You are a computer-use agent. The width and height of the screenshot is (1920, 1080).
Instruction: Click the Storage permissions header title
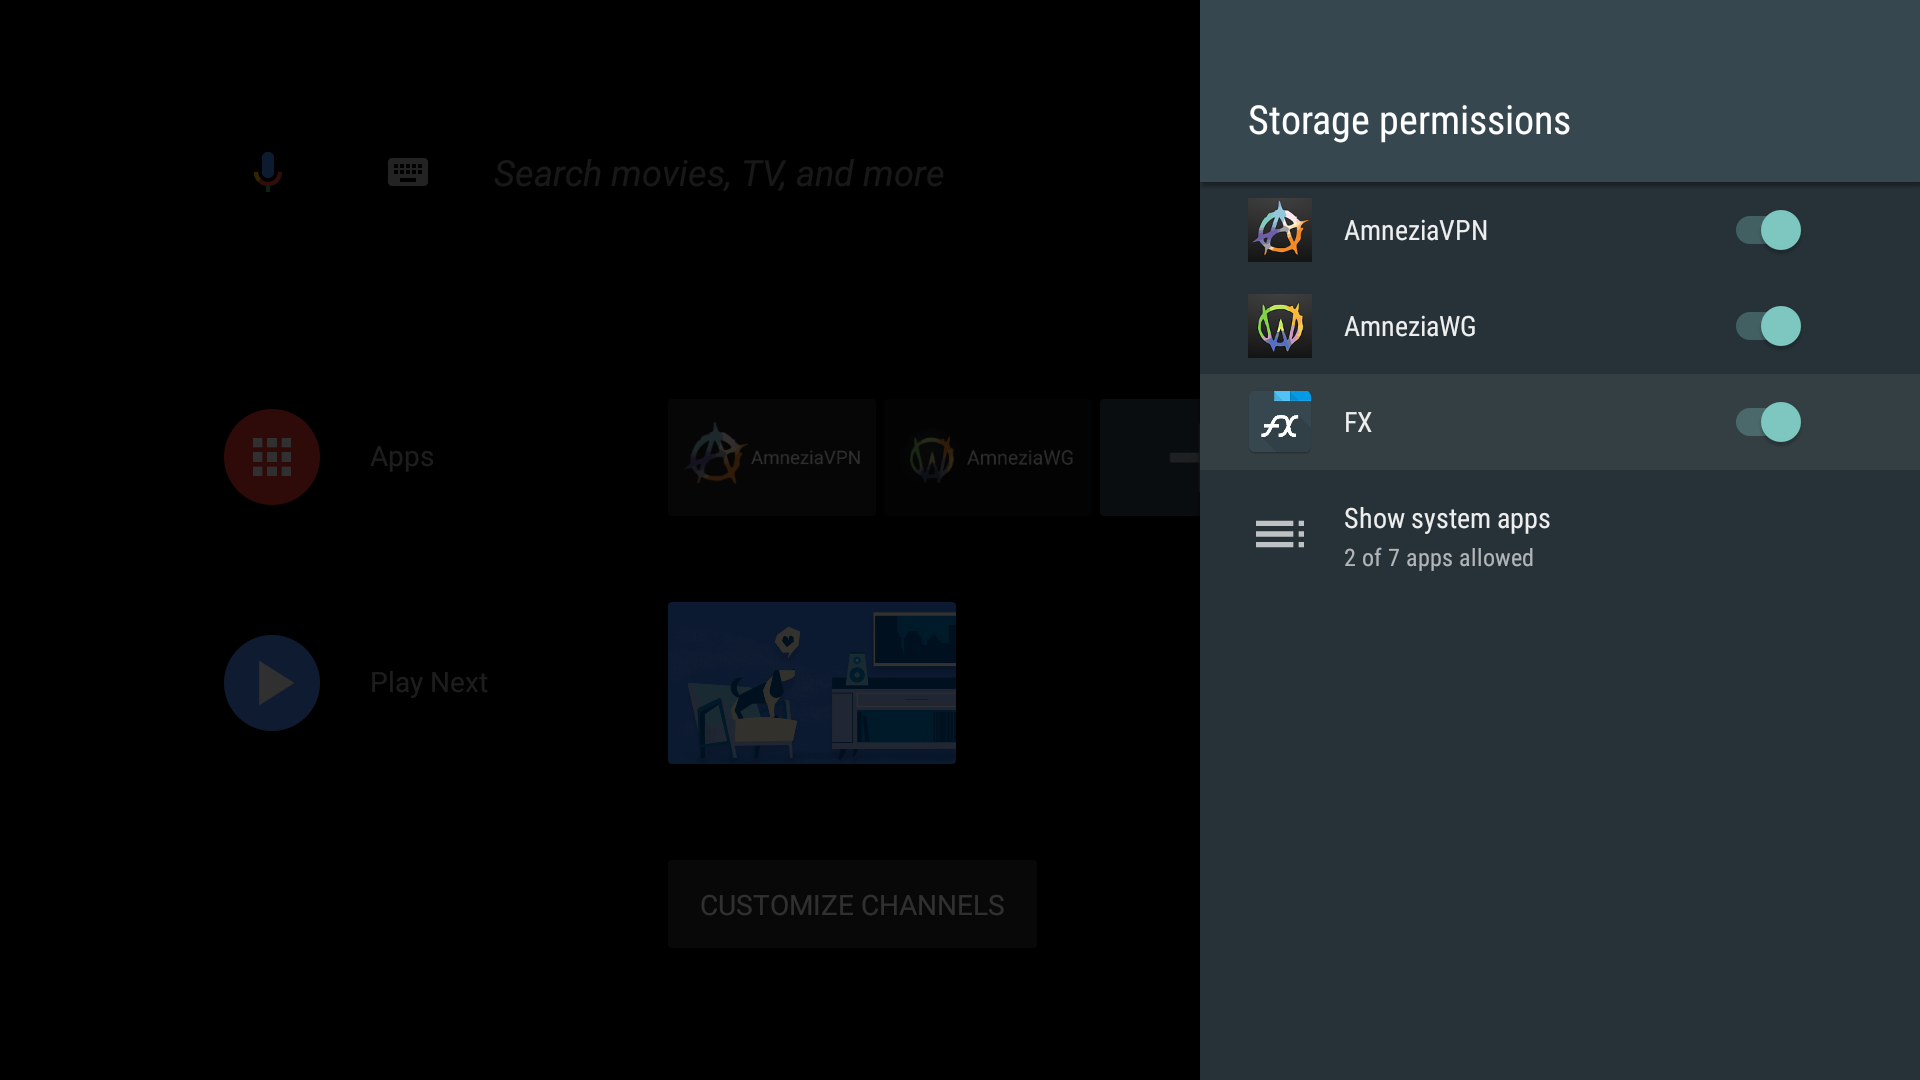(x=1409, y=121)
